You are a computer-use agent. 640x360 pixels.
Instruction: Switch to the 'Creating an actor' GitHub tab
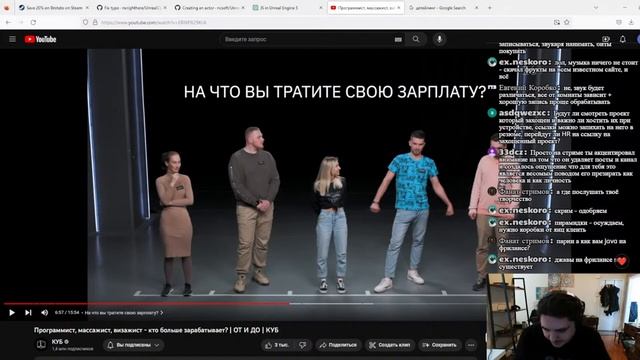209,8
